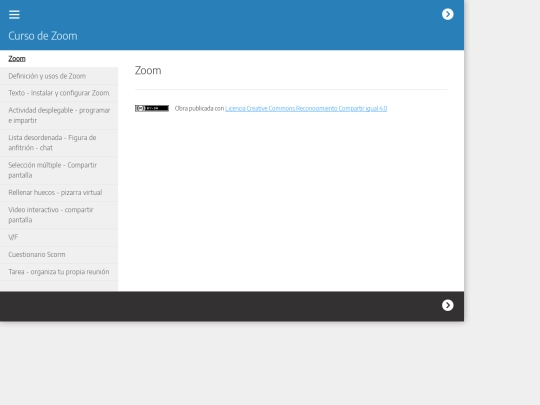Follow the Licencia Creative Commons link
540x405 pixels.
click(306, 108)
